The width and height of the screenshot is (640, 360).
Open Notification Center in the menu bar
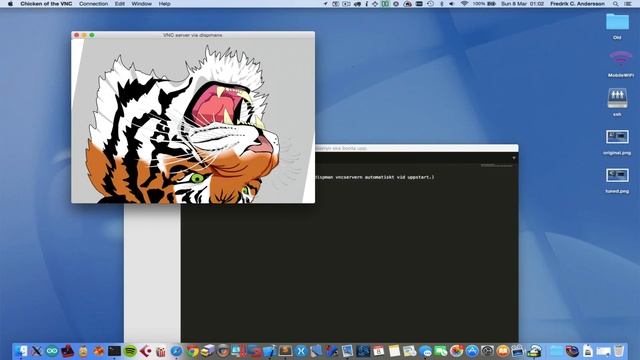tap(628, 4)
